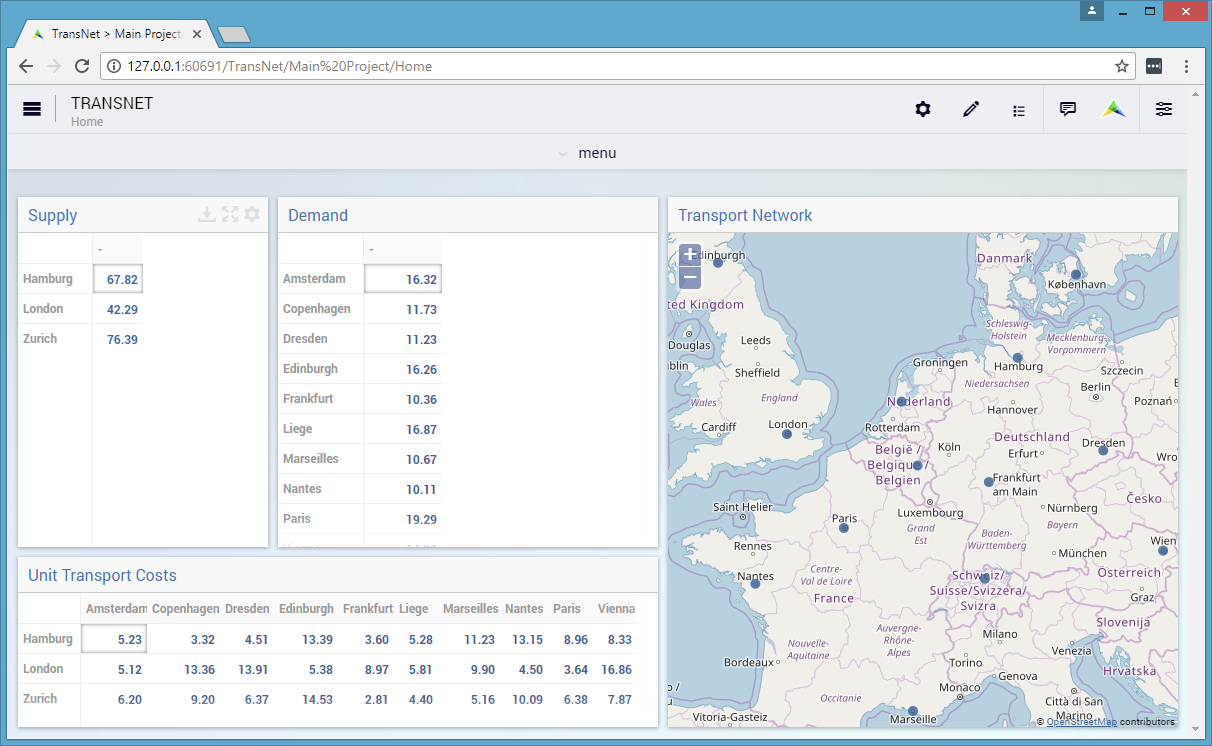Click the user profile icon in title bar
The image size is (1212, 746).
tap(1092, 11)
